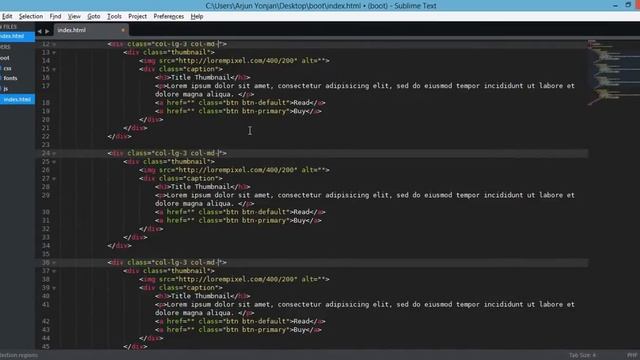Click the lorempixel URL on line 26

238,170
